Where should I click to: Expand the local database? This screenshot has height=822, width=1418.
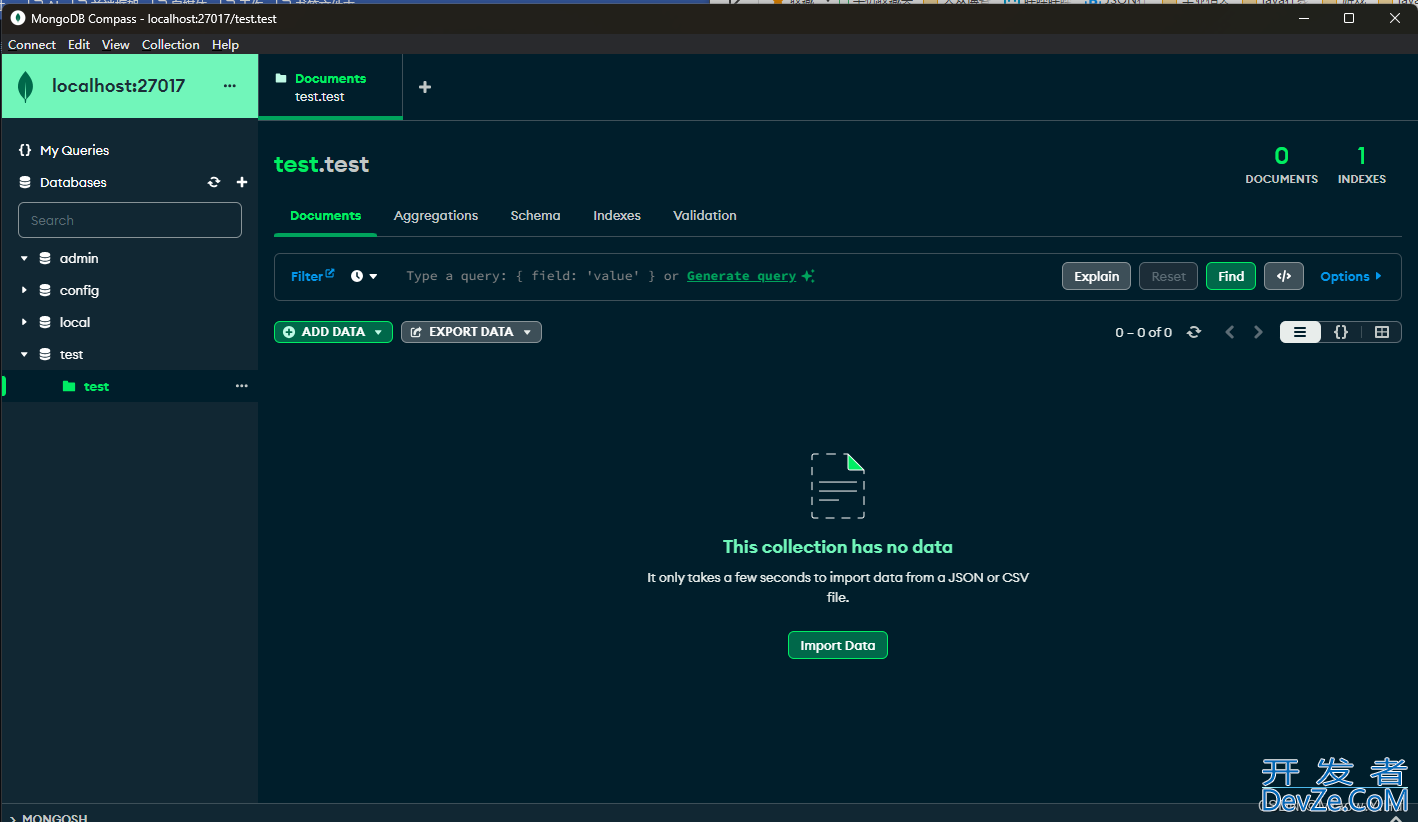[24, 322]
